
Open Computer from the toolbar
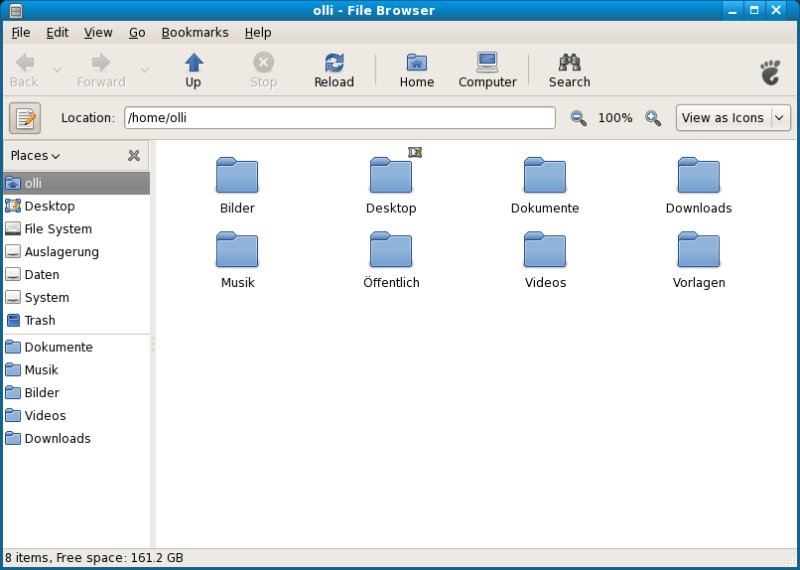[x=487, y=70]
